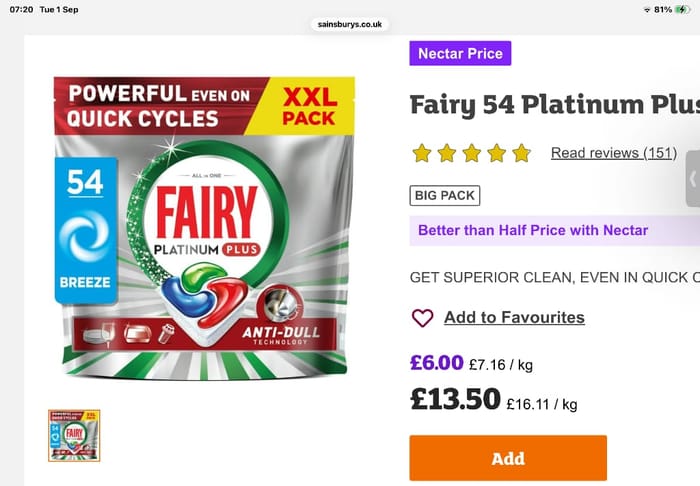Tap the sainsburys.co.uk address bar
Screen dimensions: 700x486
[350, 24]
